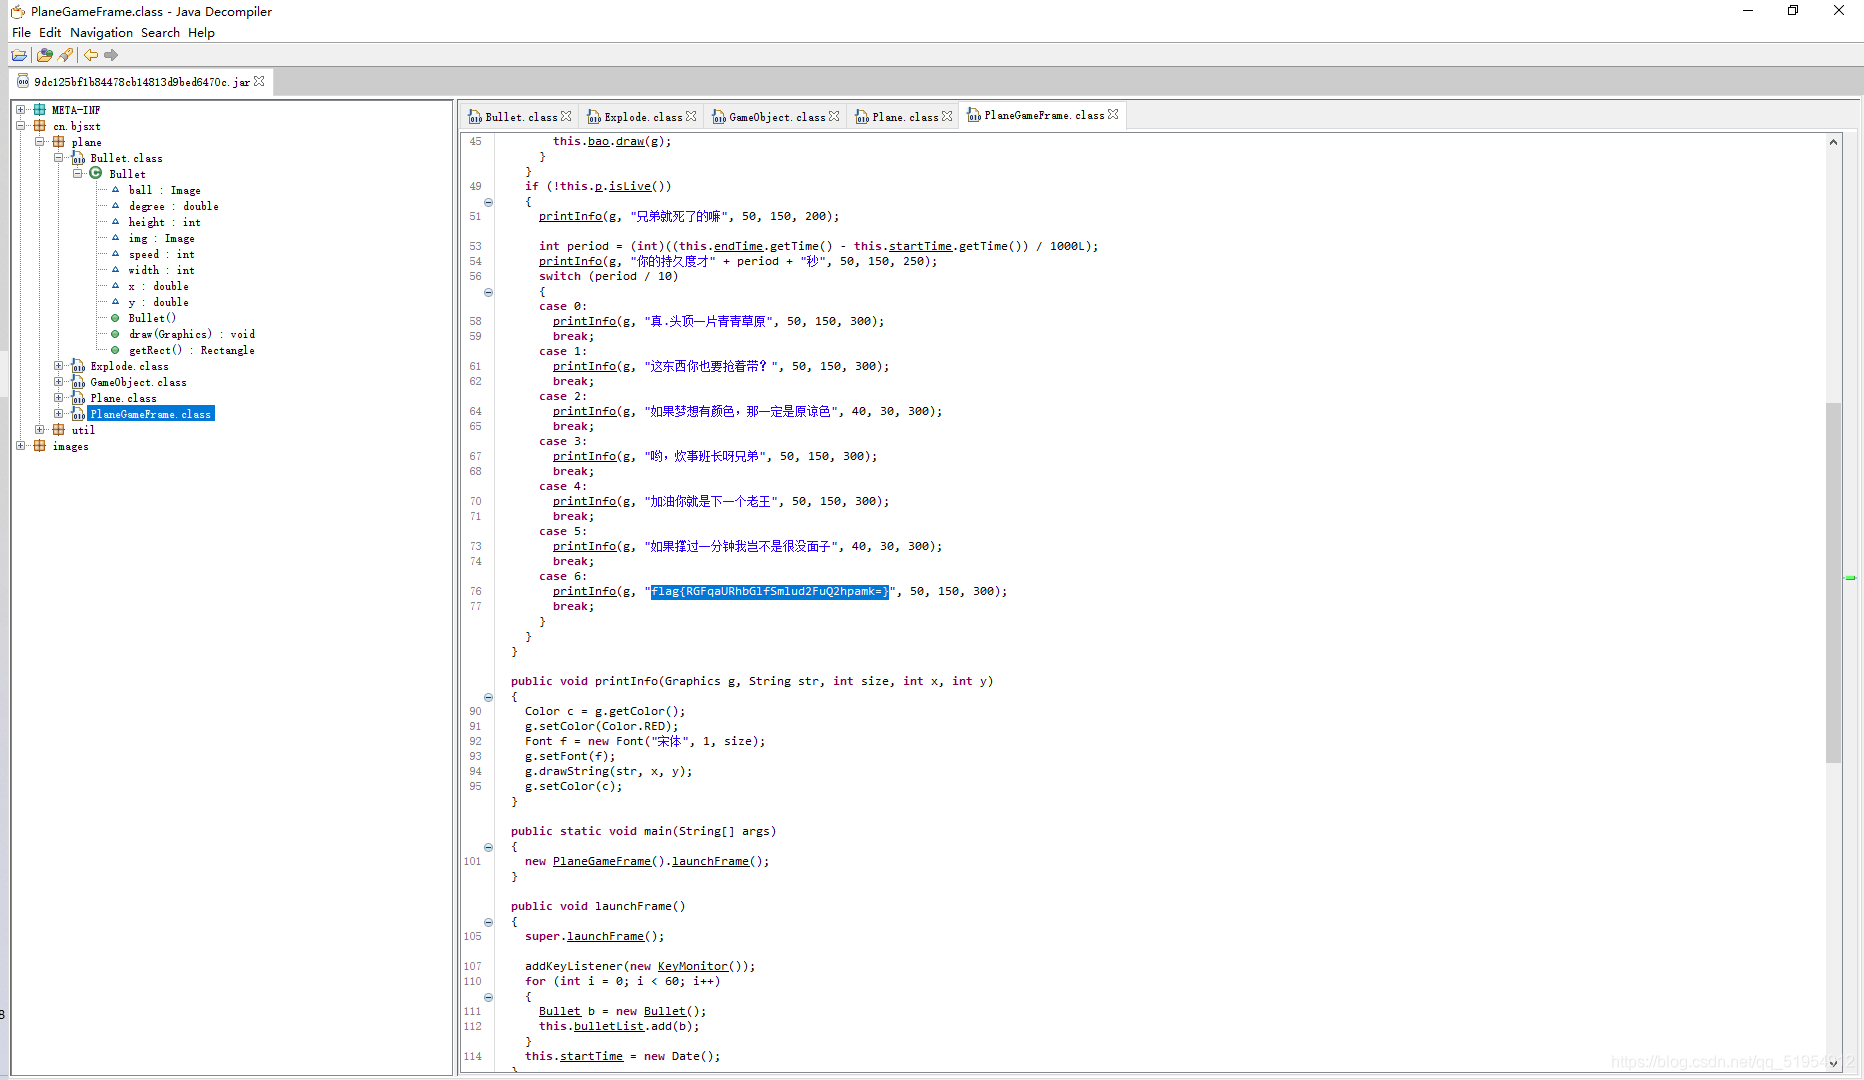Close the PlaneGameFrame.class editor tab

[1113, 115]
